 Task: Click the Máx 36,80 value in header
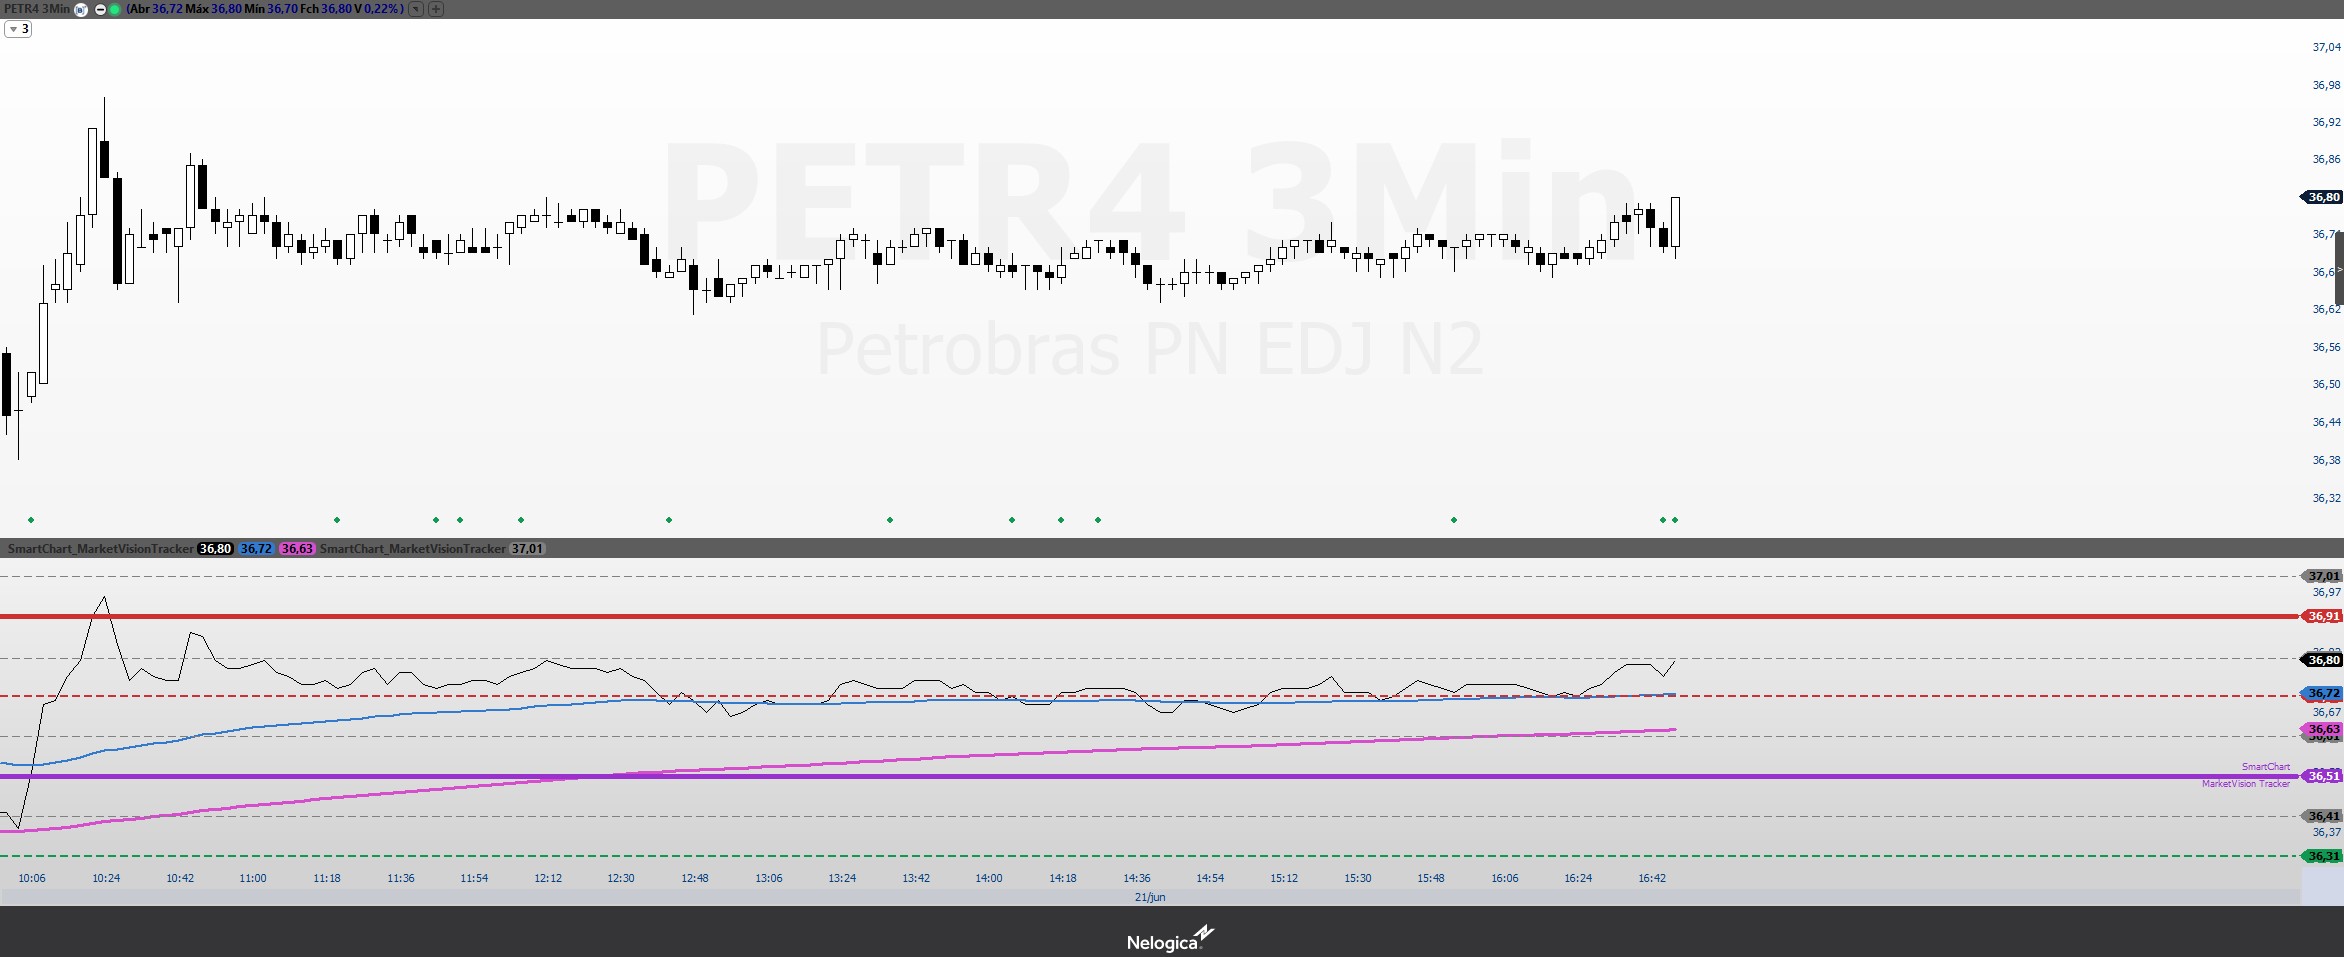point(213,9)
